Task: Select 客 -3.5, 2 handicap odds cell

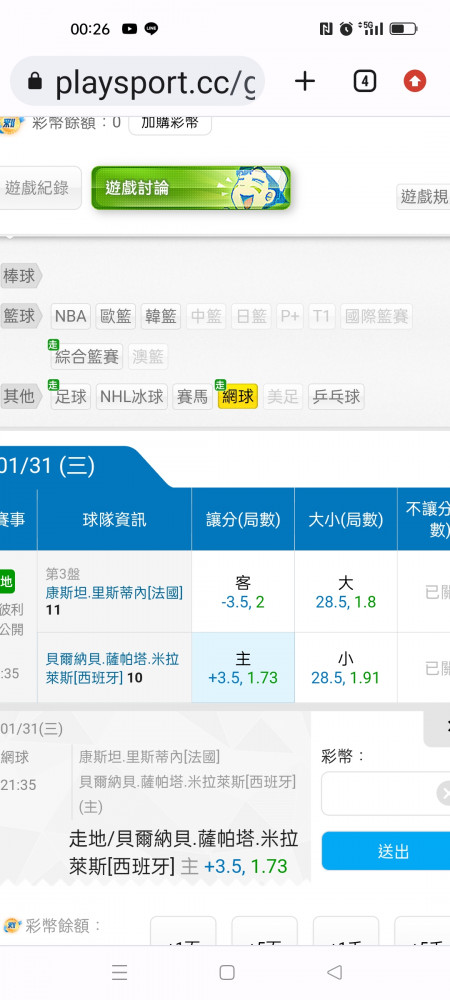Action: tap(243, 592)
